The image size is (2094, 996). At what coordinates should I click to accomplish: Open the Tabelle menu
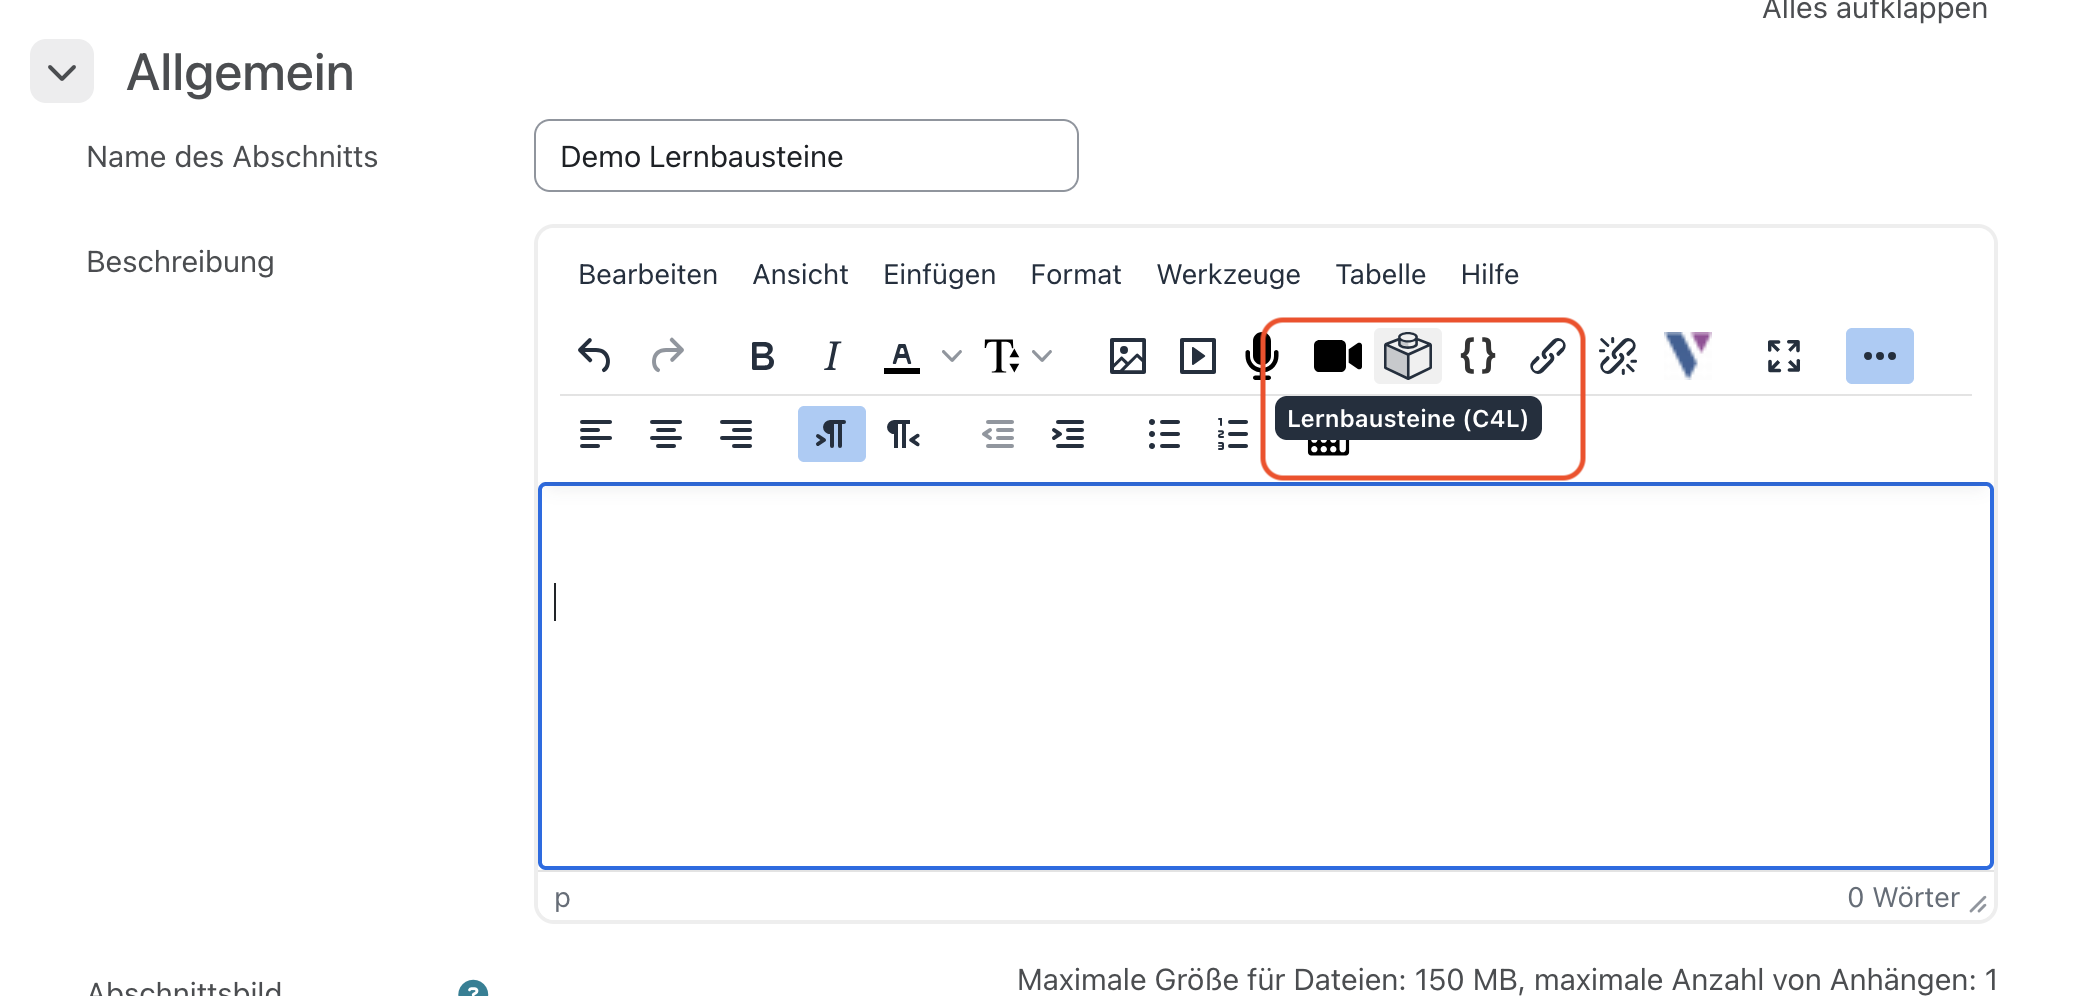point(1380,275)
